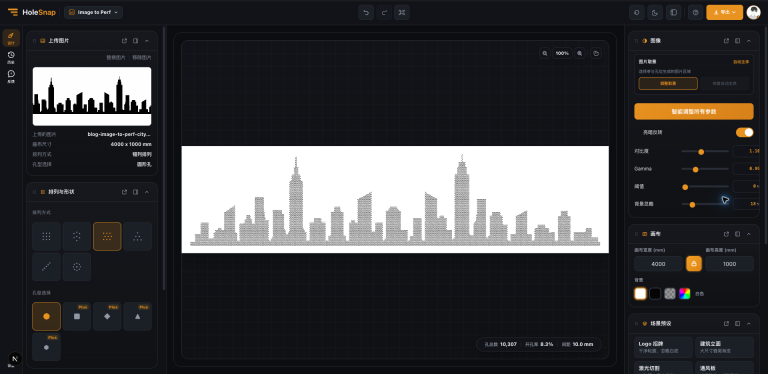The width and height of the screenshot is (768, 374).
Task: Select the diamond hole shape (Plus)
Action: 107,316
